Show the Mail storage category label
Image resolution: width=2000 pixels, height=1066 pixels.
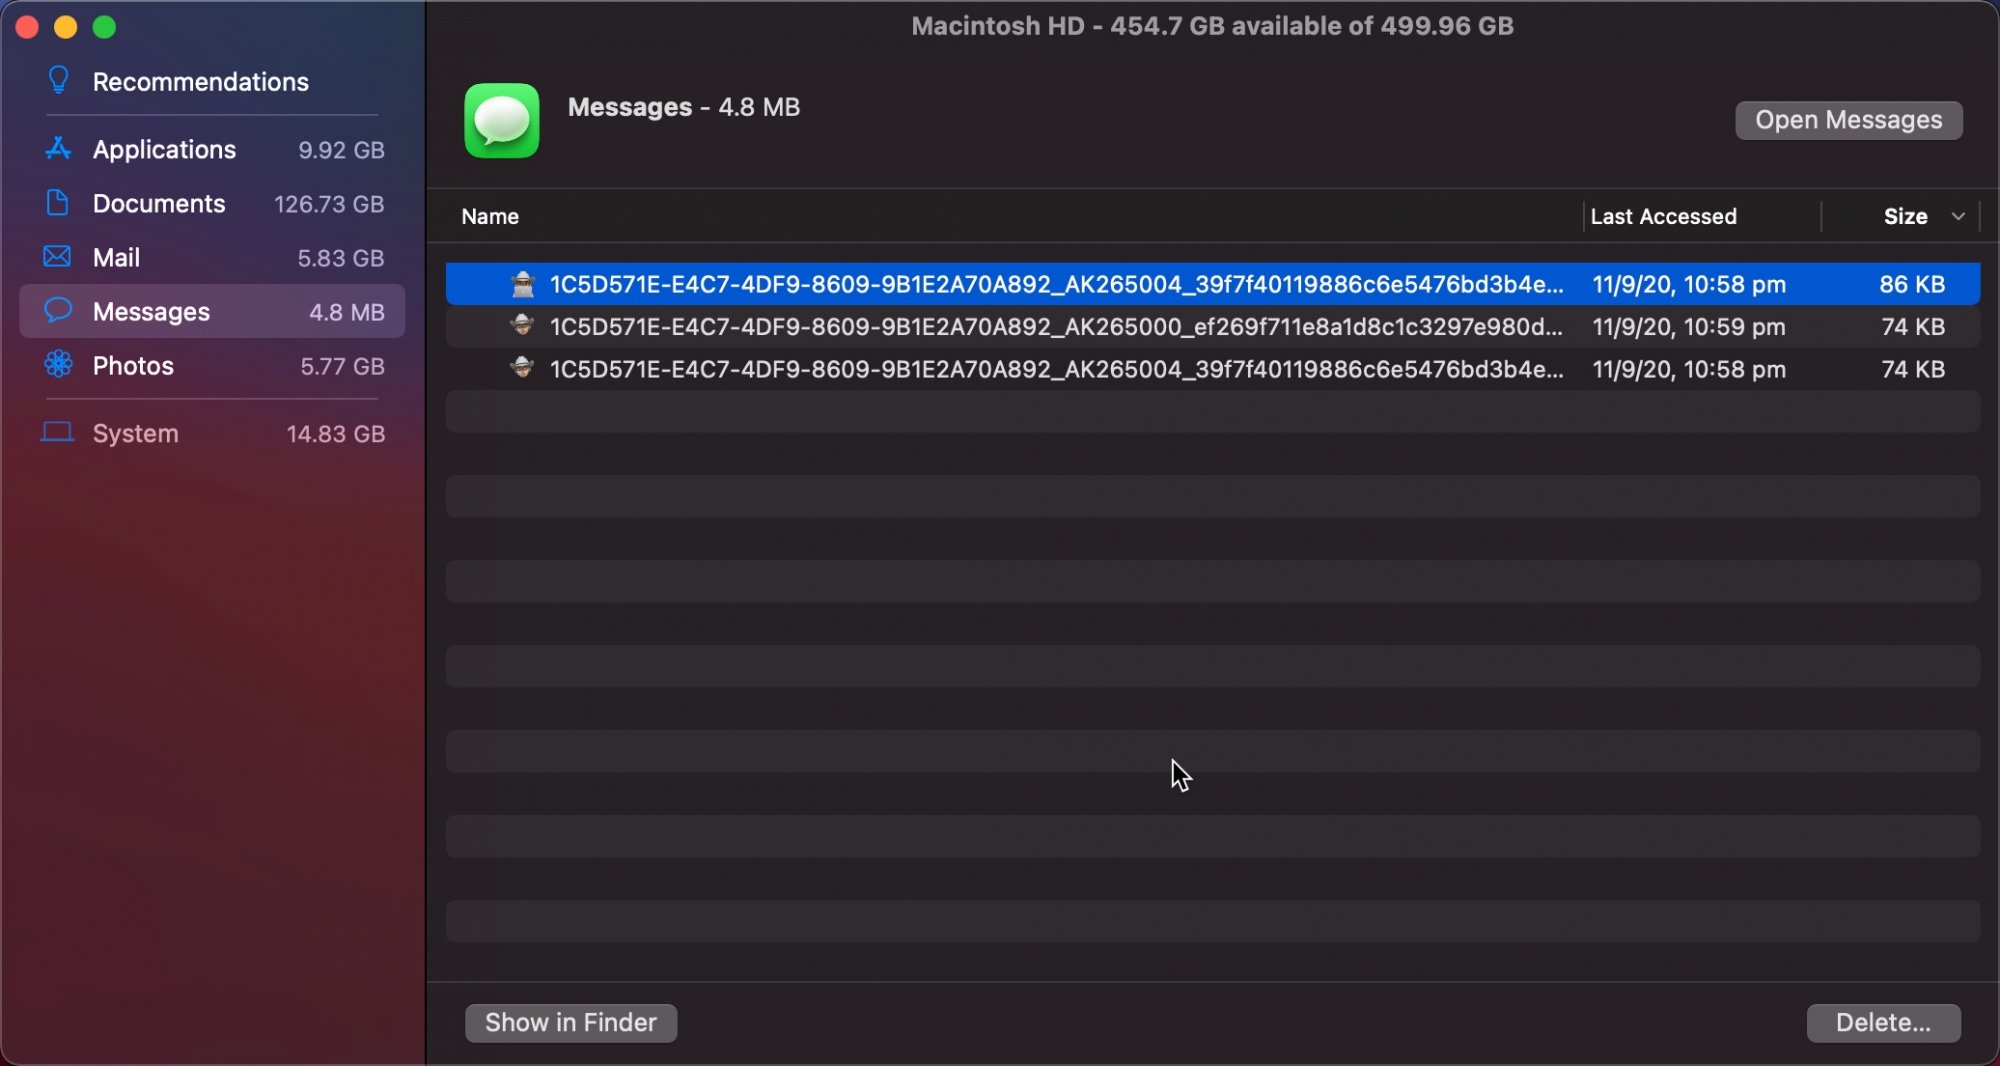coord(116,257)
